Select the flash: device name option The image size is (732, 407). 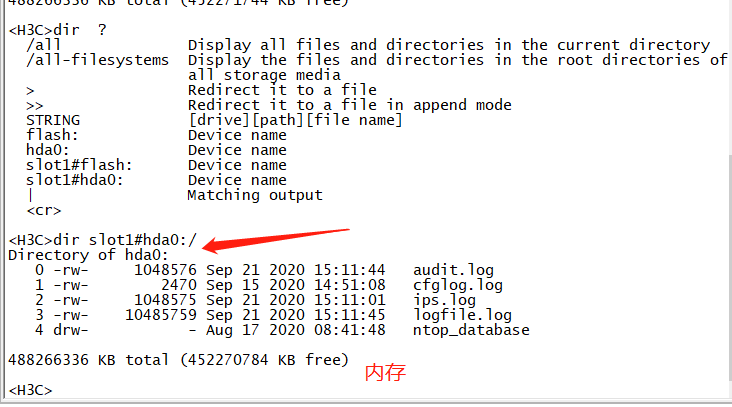point(52,135)
